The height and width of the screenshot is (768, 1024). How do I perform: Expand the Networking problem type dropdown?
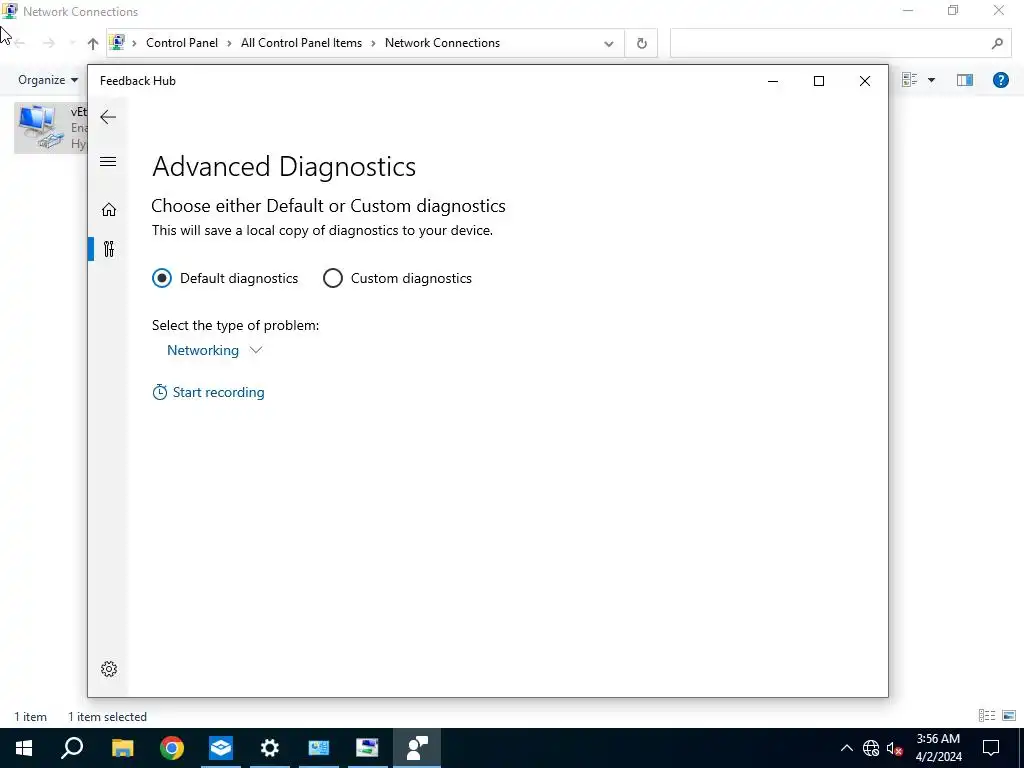coord(214,350)
